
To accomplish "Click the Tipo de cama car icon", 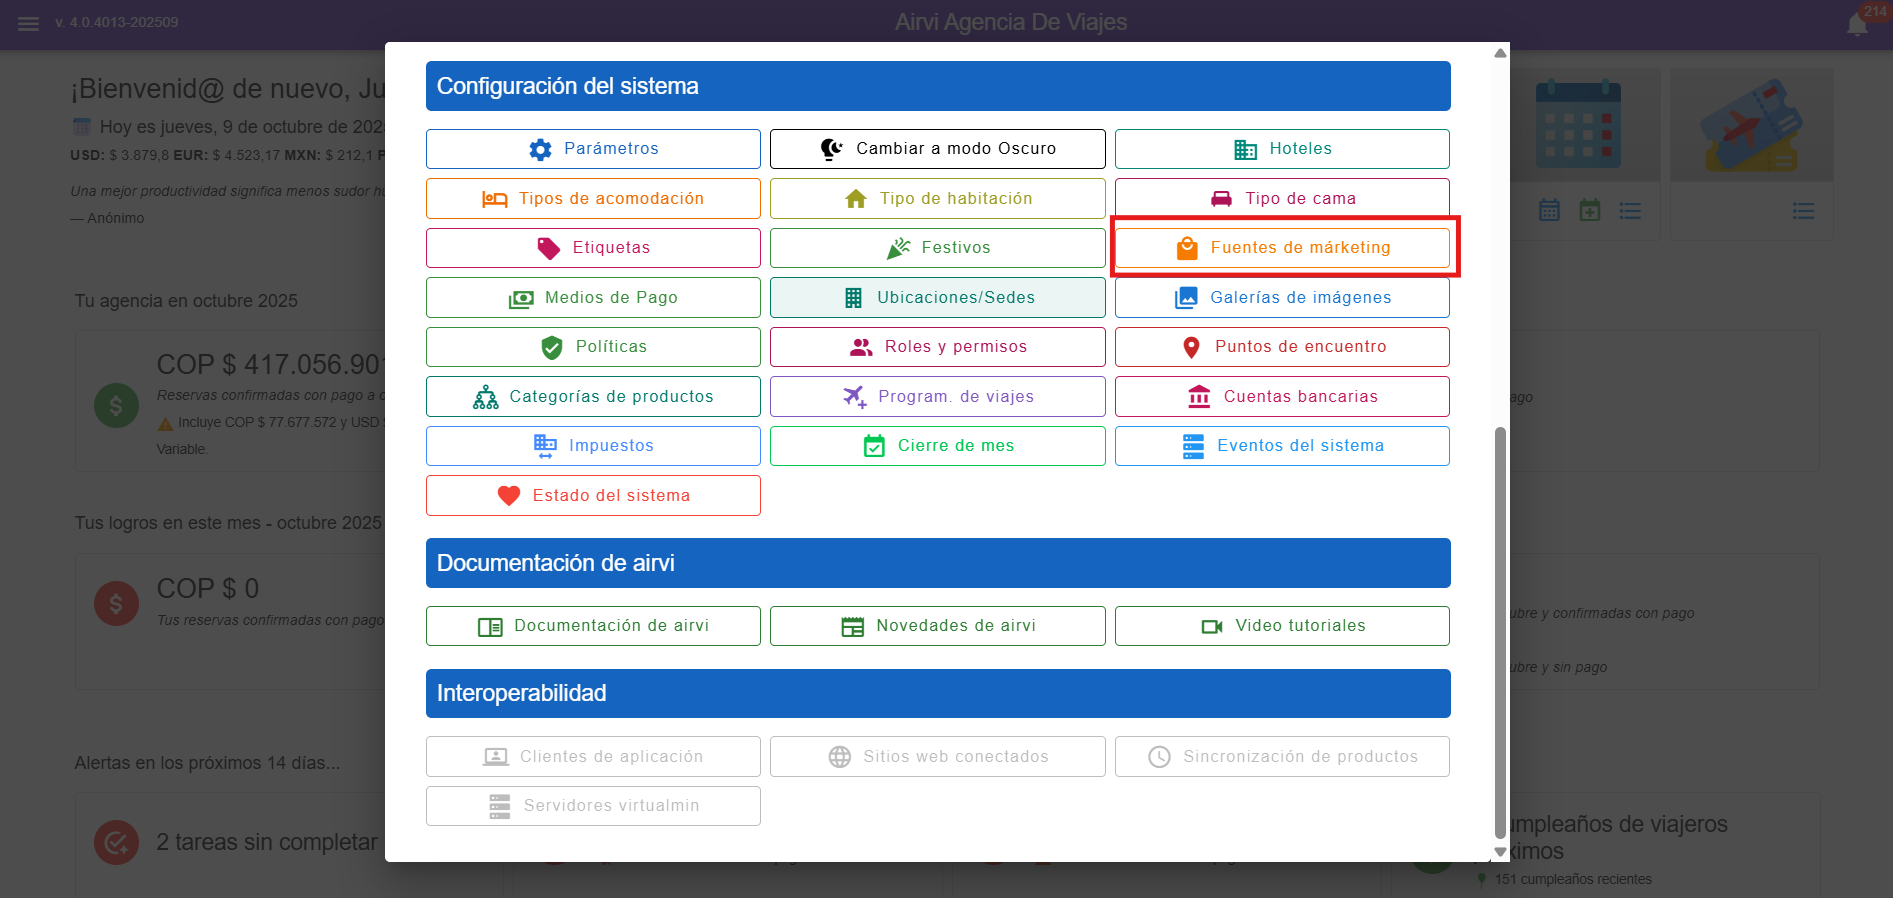I will click(1221, 199).
